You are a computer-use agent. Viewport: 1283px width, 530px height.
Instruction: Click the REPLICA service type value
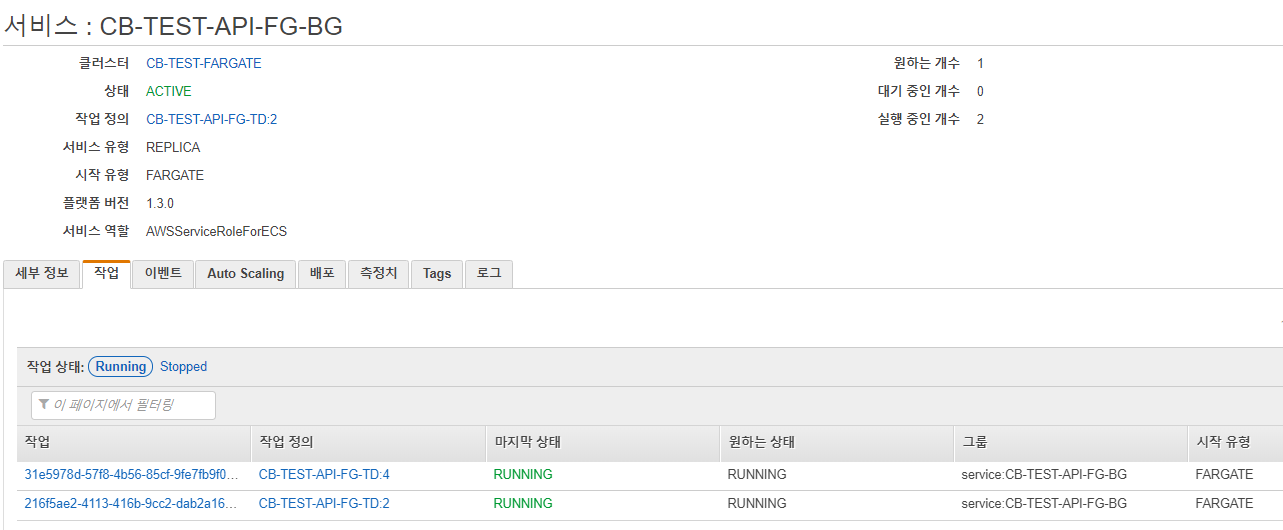(173, 147)
